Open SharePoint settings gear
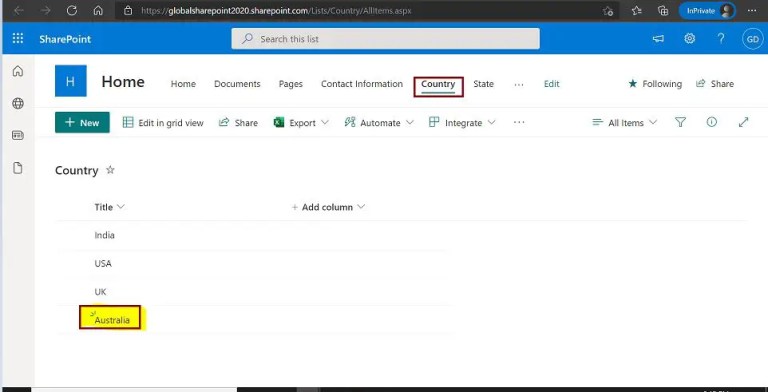The width and height of the screenshot is (768, 392). pos(690,39)
